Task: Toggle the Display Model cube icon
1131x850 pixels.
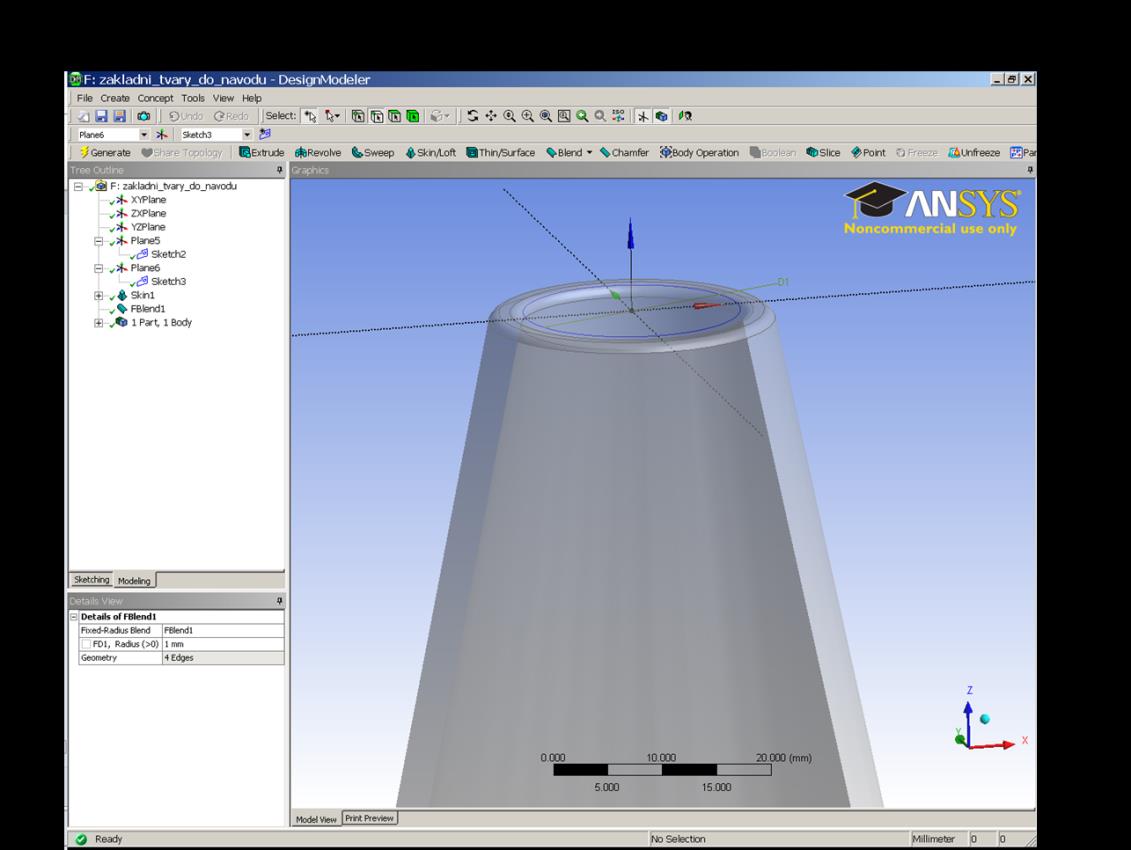Action: 661,115
